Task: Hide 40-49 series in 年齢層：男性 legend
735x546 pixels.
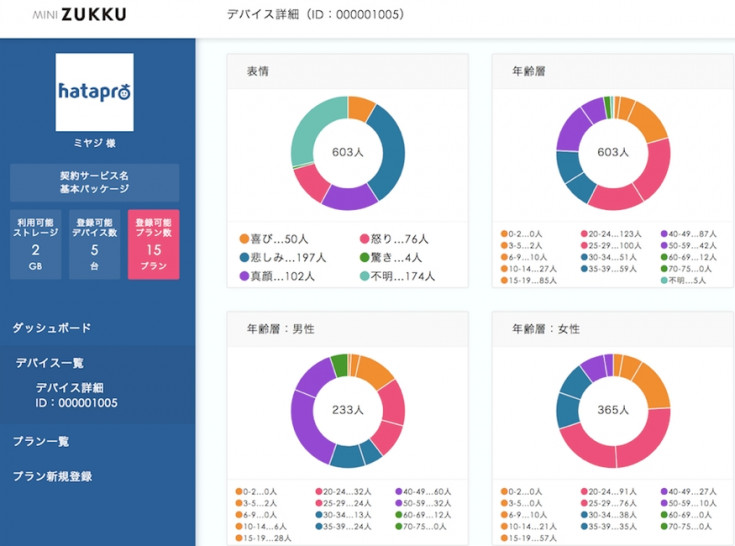Action: click(400, 492)
